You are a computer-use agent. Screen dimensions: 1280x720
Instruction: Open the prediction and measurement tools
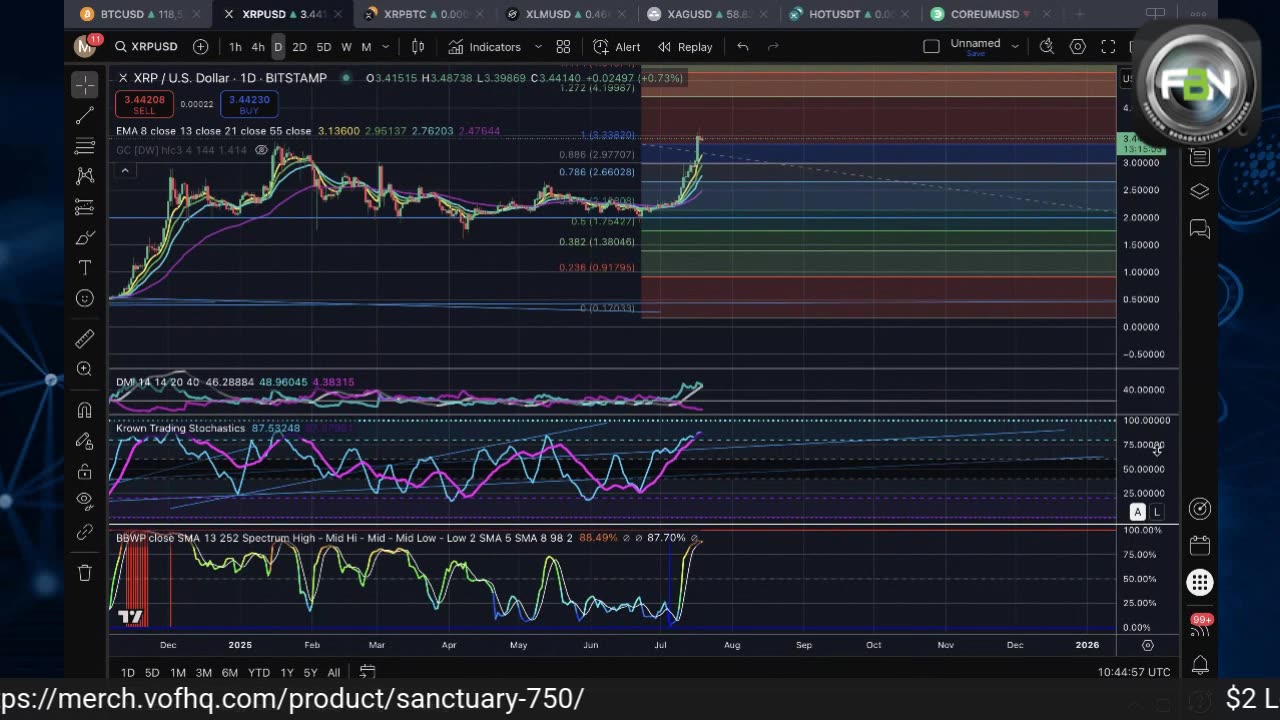point(85,207)
